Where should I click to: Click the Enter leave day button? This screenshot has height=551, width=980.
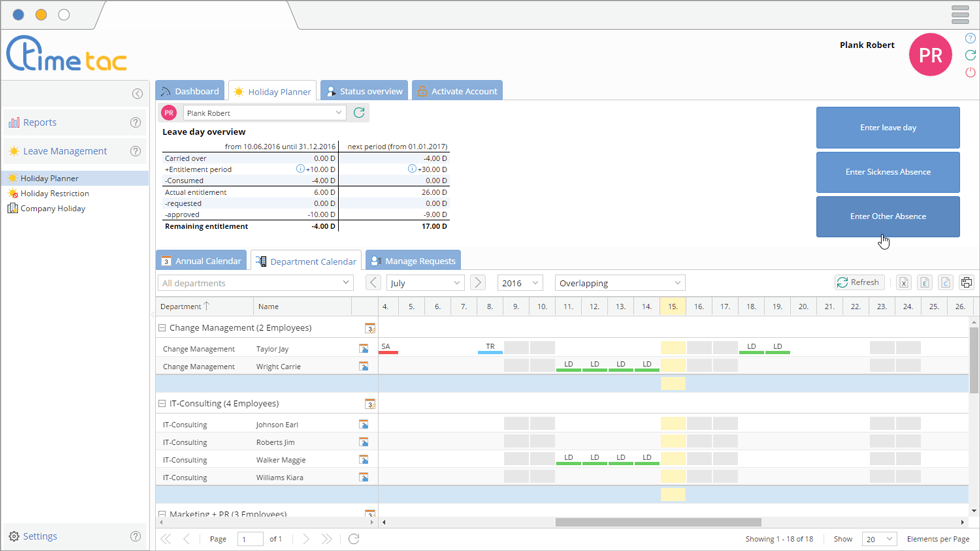point(888,128)
